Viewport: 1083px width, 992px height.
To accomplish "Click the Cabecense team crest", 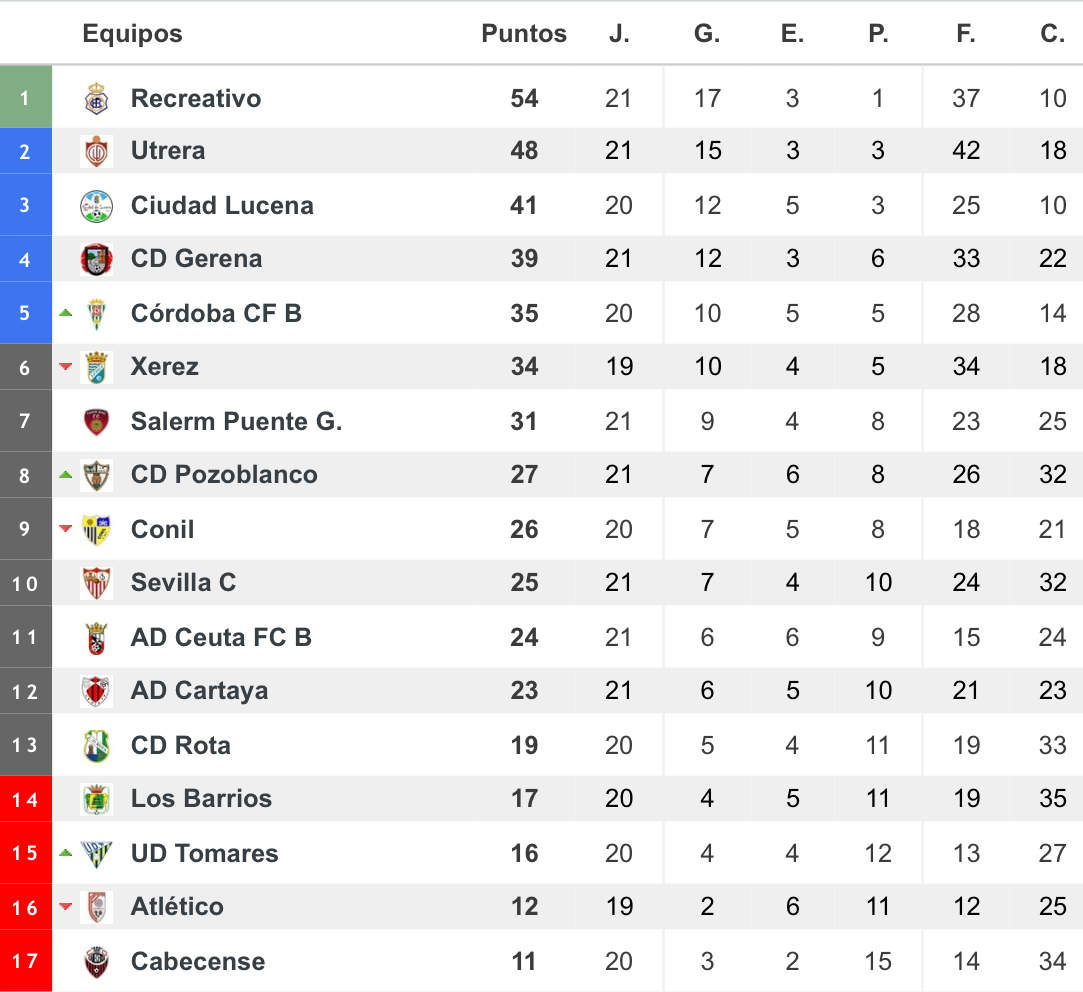I will coord(96,962).
